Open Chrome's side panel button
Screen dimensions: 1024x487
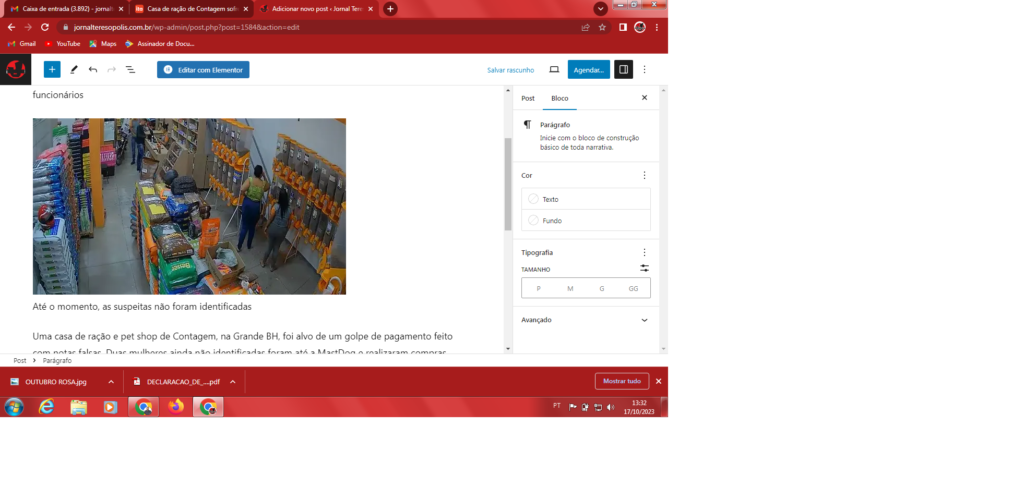(x=623, y=27)
